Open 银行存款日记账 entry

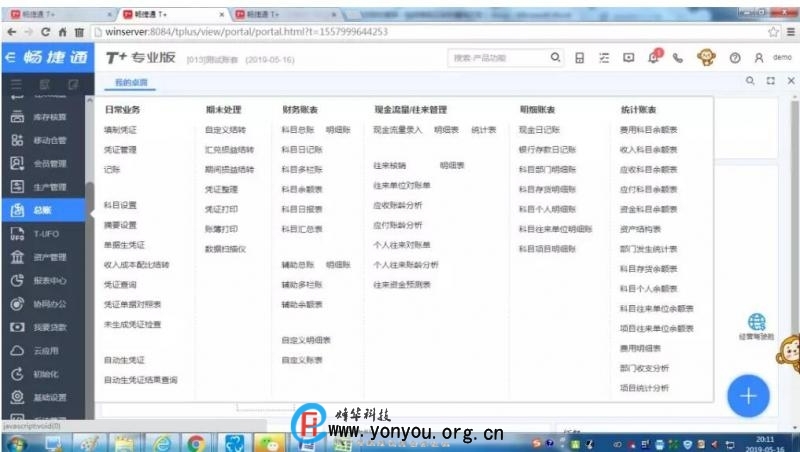pos(547,149)
